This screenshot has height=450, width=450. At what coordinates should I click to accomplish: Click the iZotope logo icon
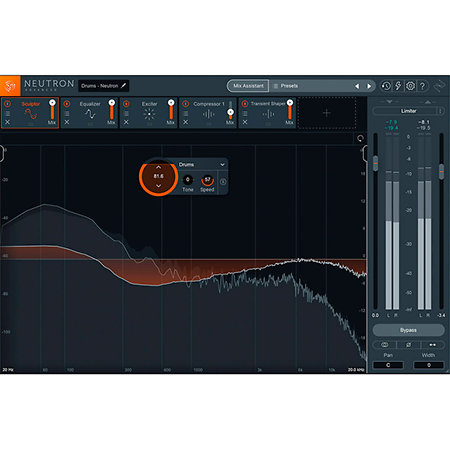tap(10, 86)
